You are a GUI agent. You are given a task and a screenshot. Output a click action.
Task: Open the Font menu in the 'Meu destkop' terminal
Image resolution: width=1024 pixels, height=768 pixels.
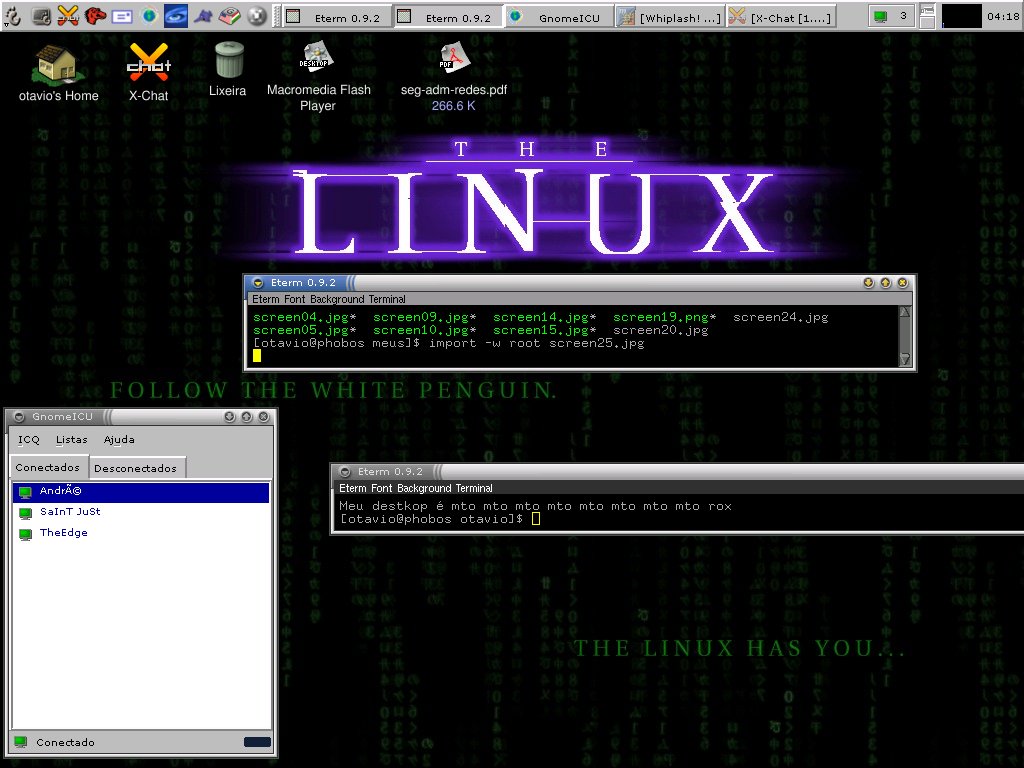click(382, 488)
